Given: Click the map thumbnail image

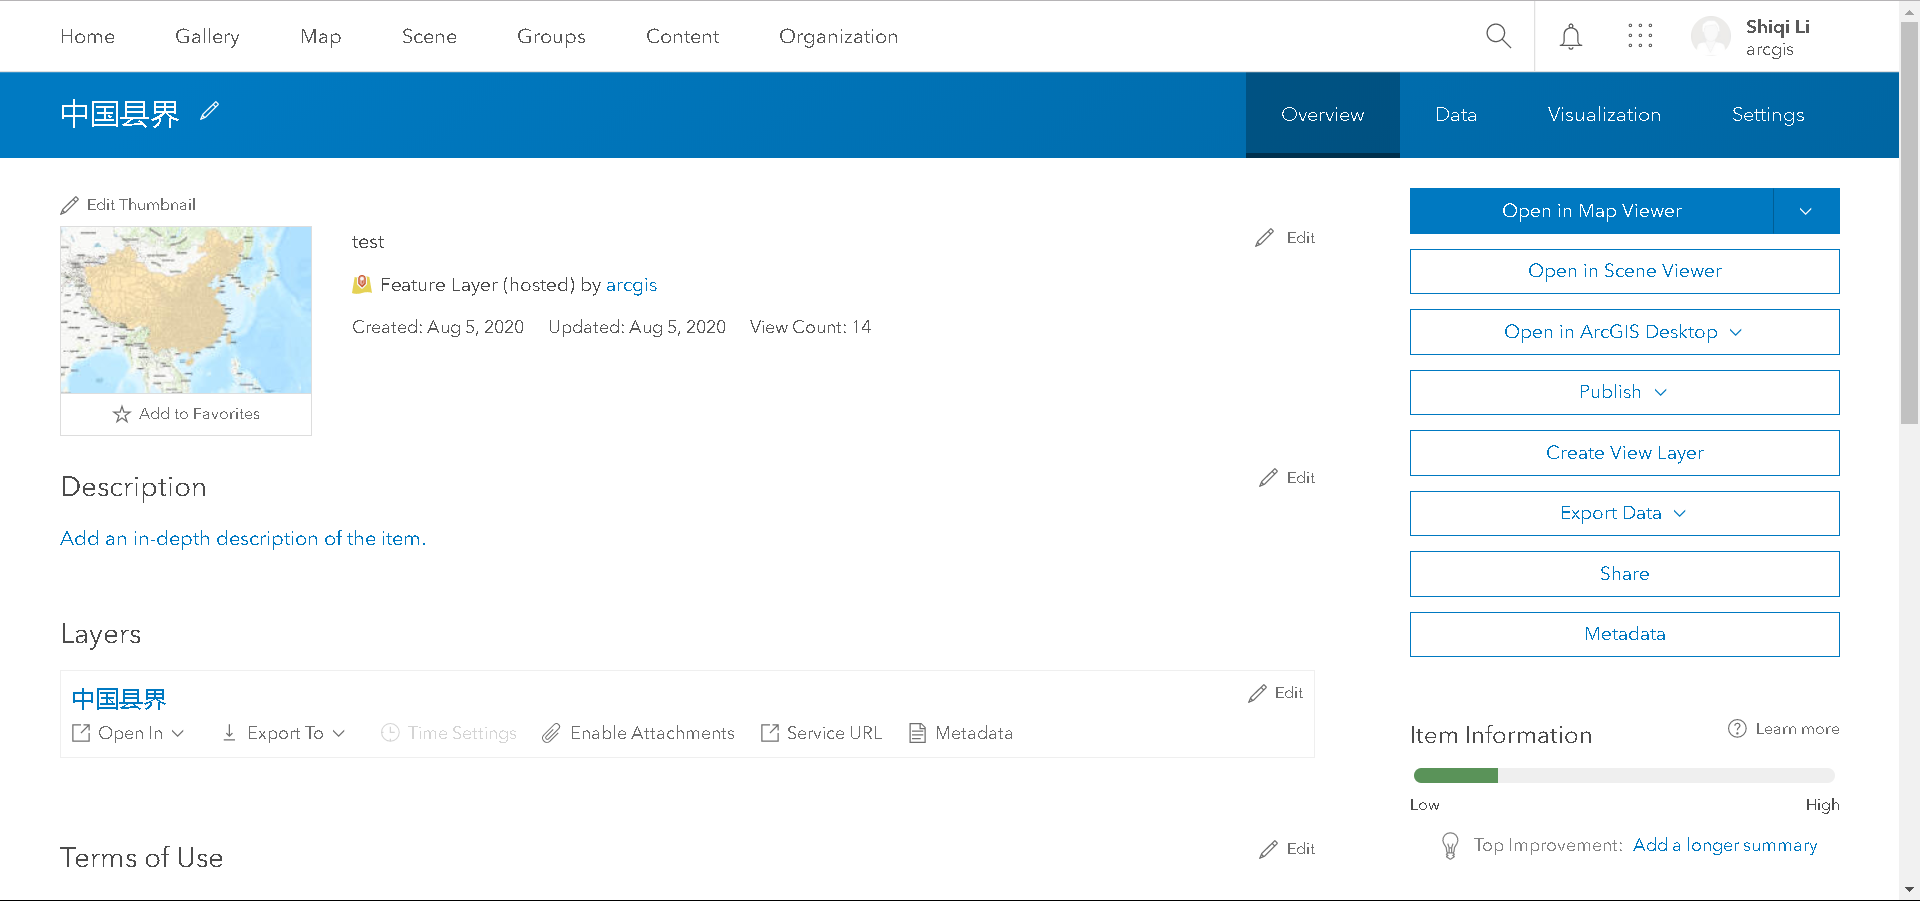Looking at the screenshot, I should point(186,310).
